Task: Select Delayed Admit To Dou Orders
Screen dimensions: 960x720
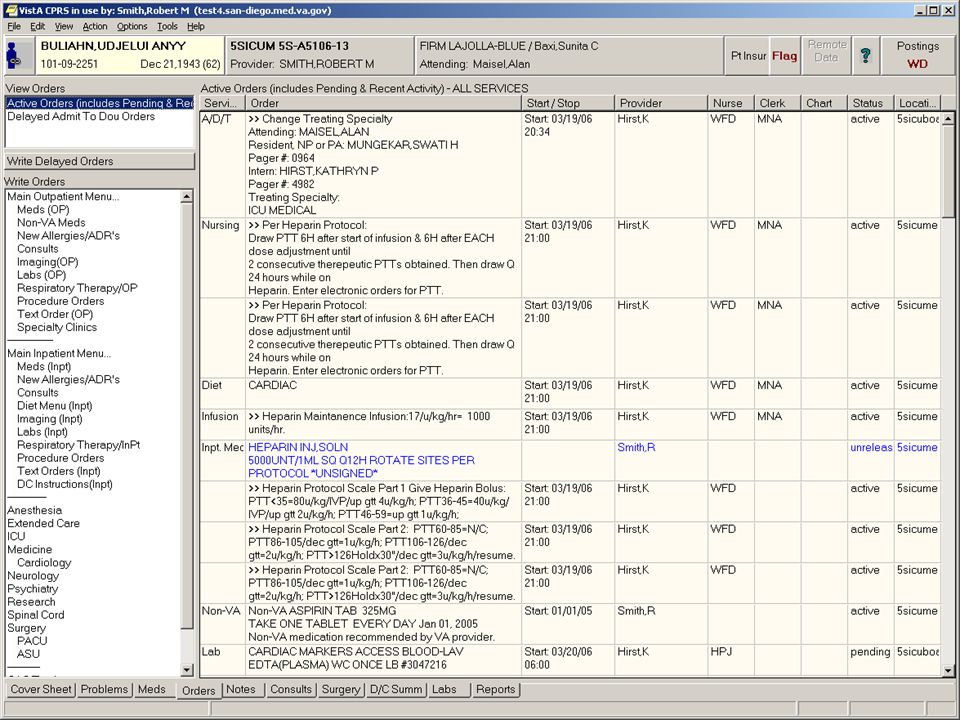Action: (81, 116)
